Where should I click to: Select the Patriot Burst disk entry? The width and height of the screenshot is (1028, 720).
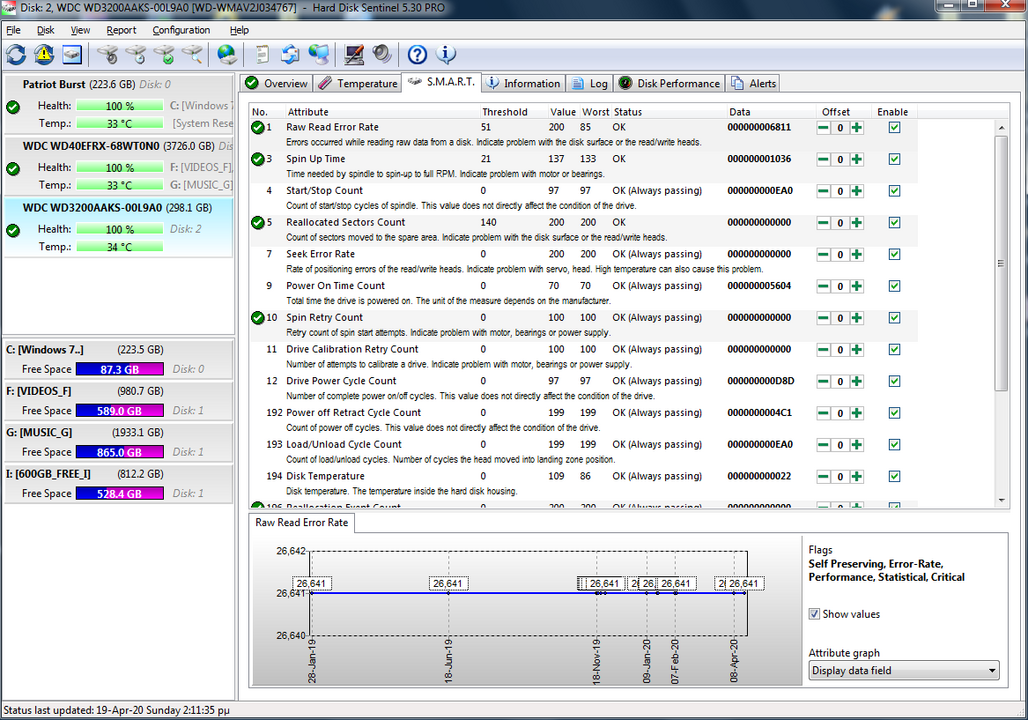119,105
